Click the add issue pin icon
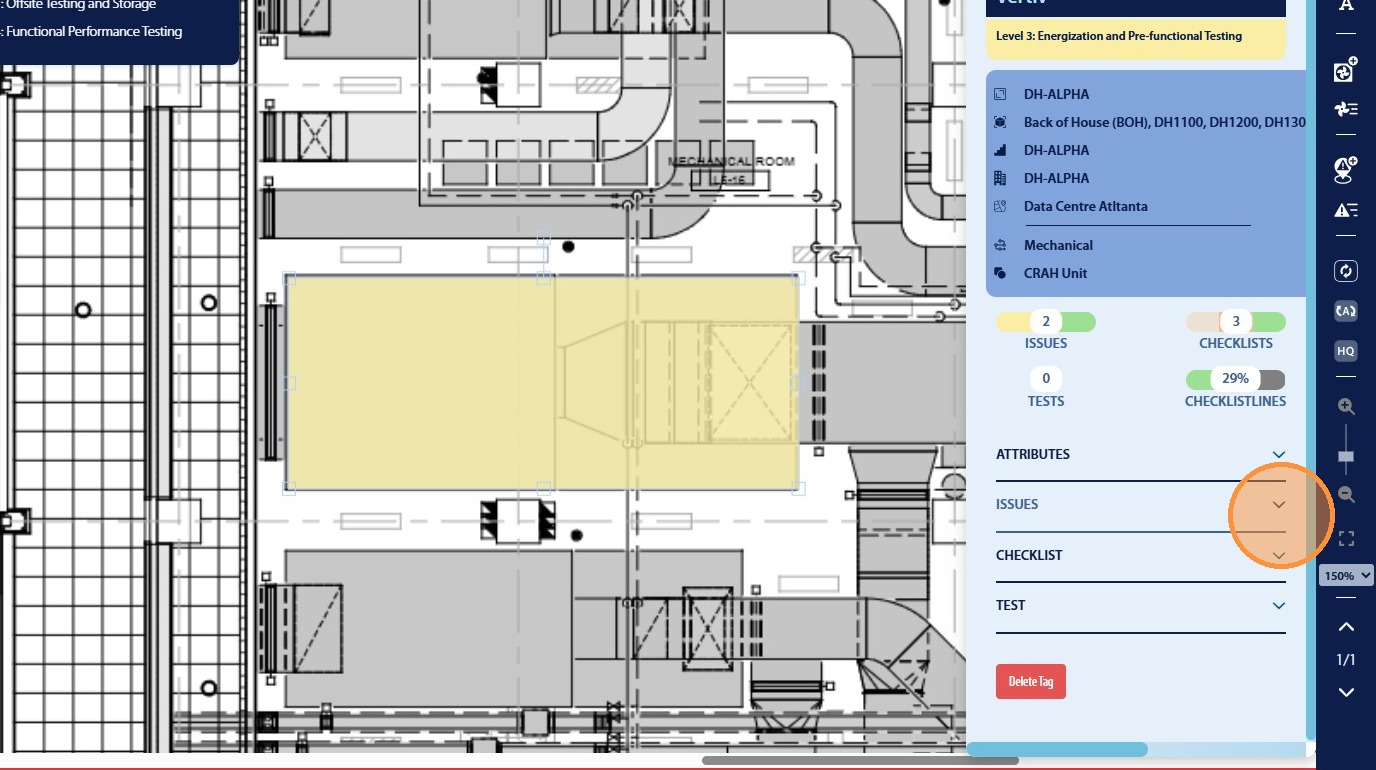 (1346, 170)
